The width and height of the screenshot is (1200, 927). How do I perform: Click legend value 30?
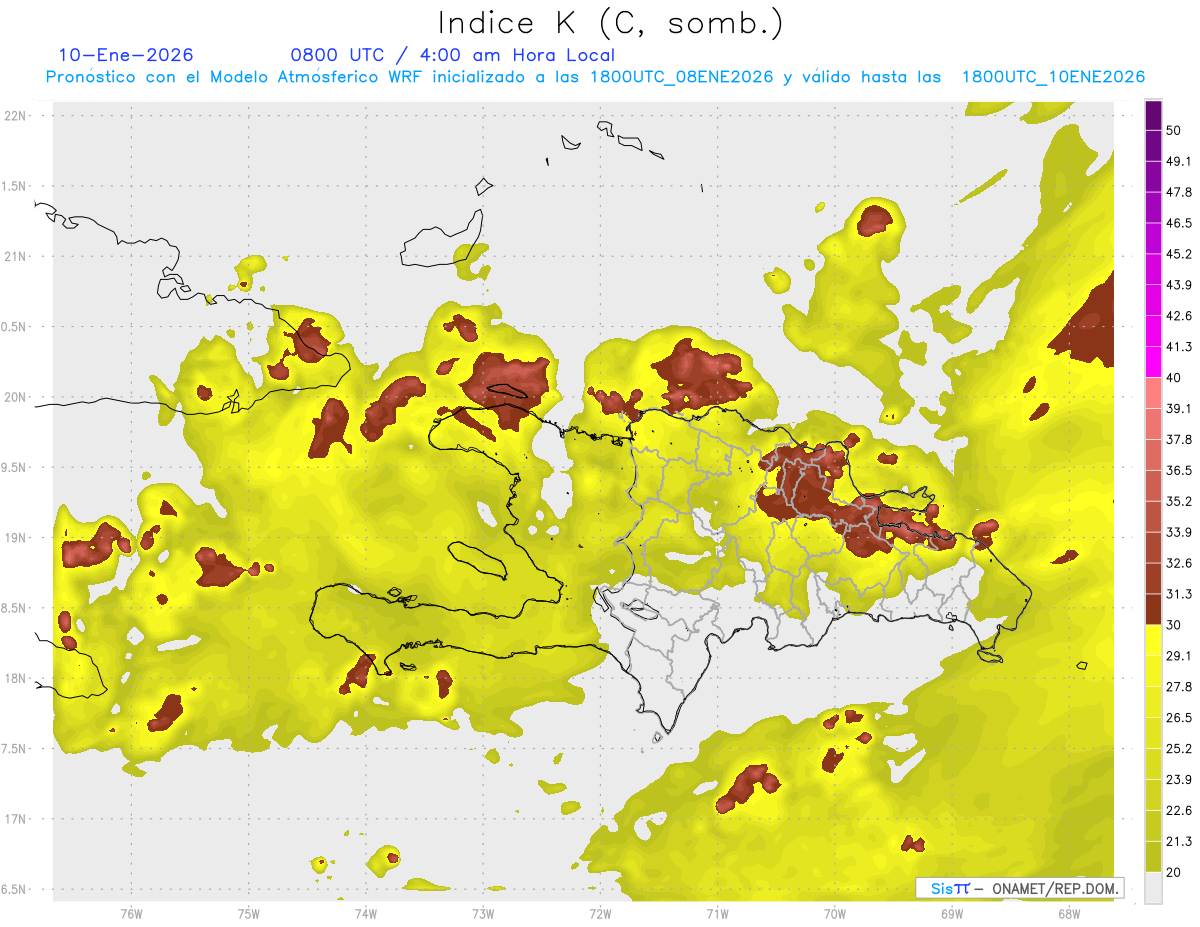coord(1174,625)
